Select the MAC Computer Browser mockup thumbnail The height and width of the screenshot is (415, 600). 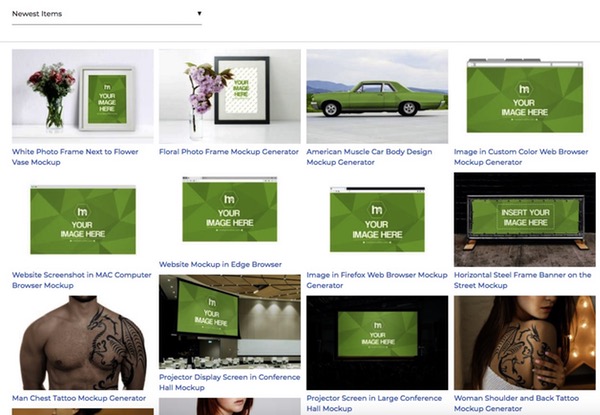82,219
